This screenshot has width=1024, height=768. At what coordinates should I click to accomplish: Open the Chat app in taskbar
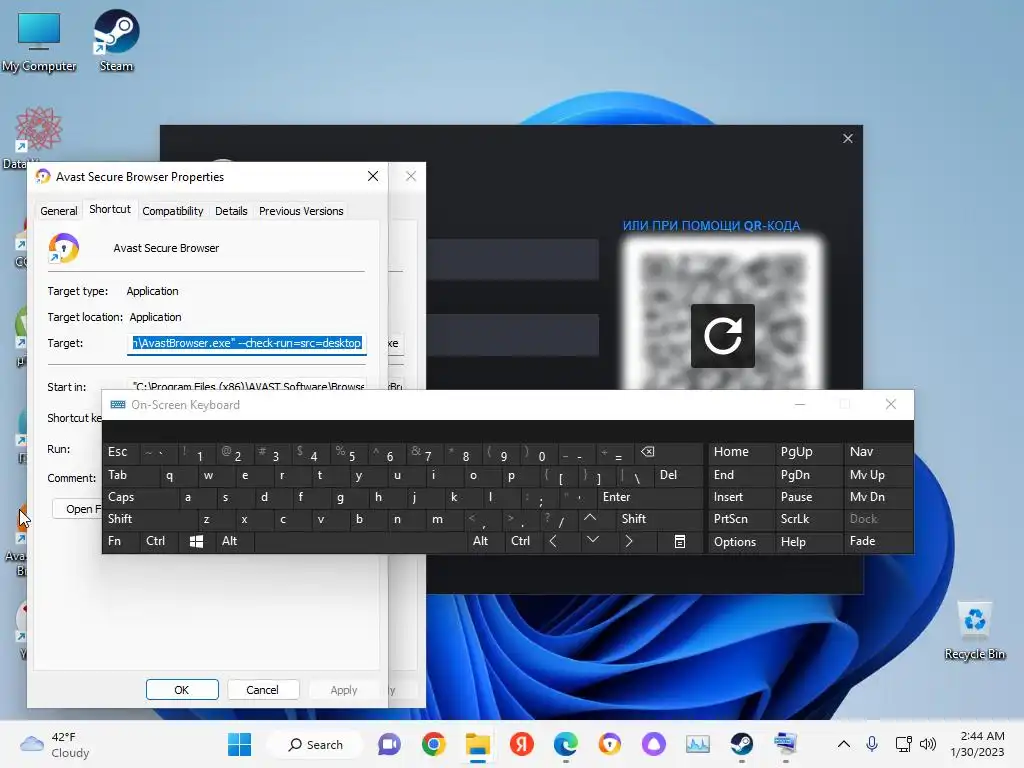pyautogui.click(x=389, y=744)
